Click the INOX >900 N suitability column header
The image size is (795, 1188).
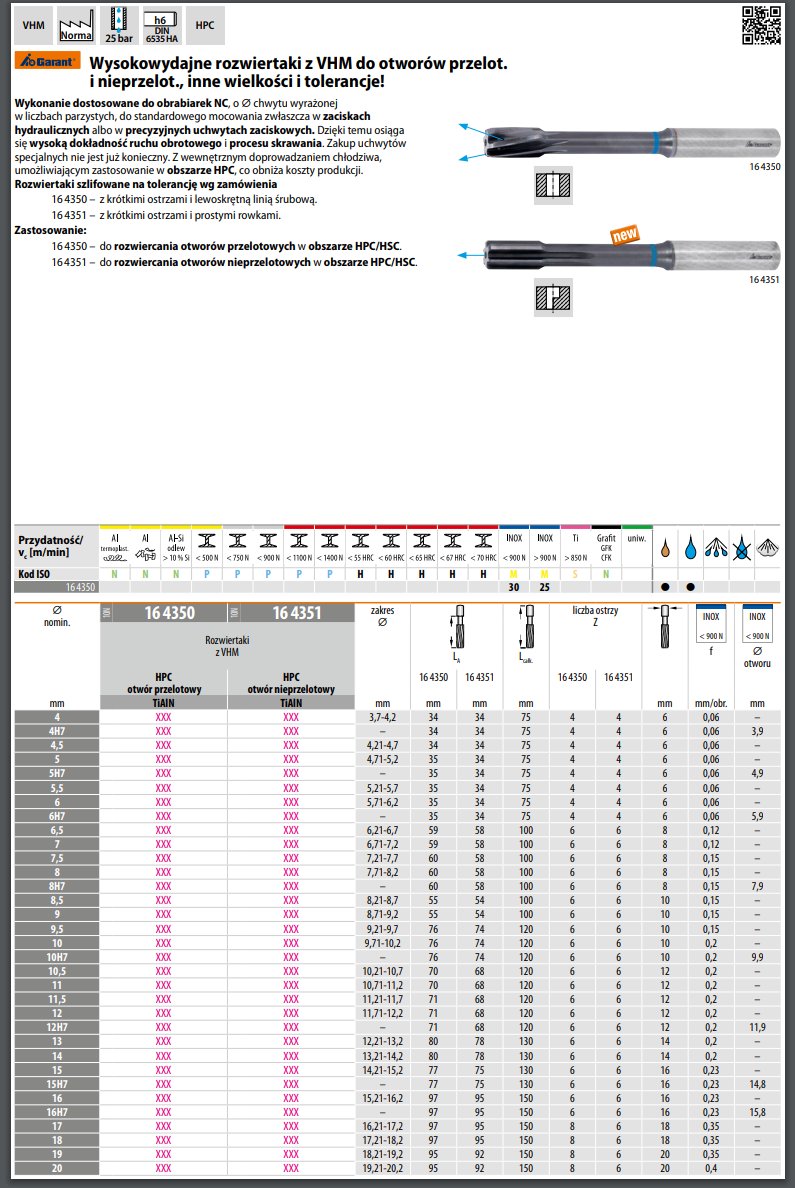click(x=545, y=547)
